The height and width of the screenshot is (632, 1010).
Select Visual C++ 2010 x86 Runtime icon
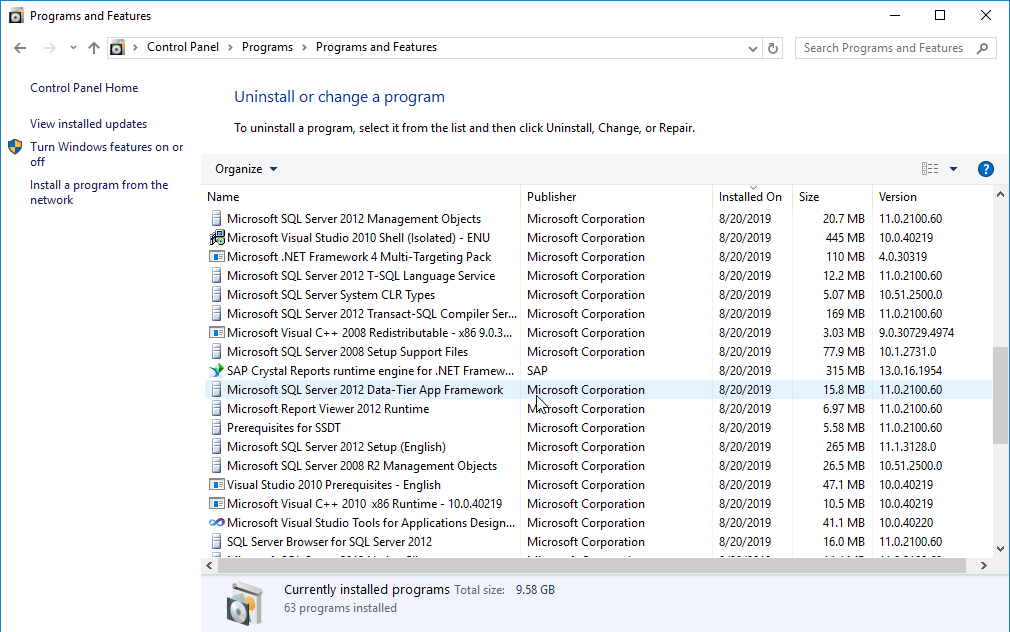[x=216, y=504]
